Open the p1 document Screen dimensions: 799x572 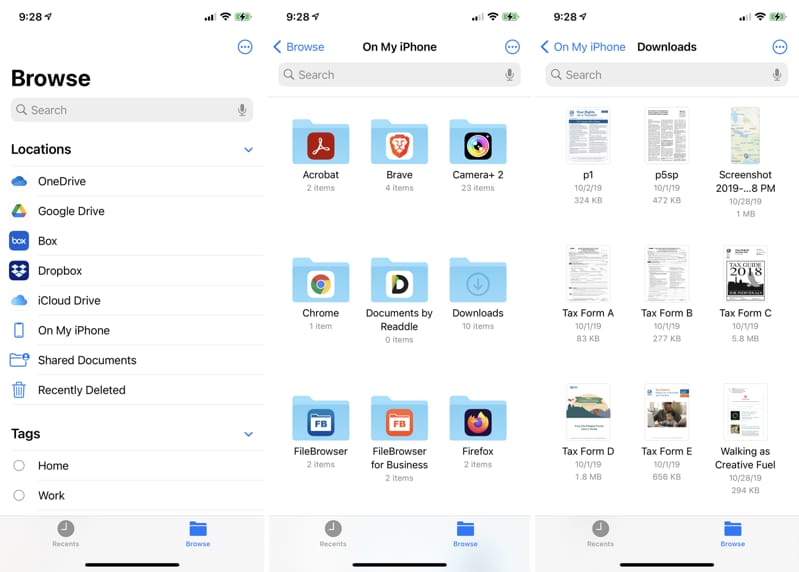588,135
